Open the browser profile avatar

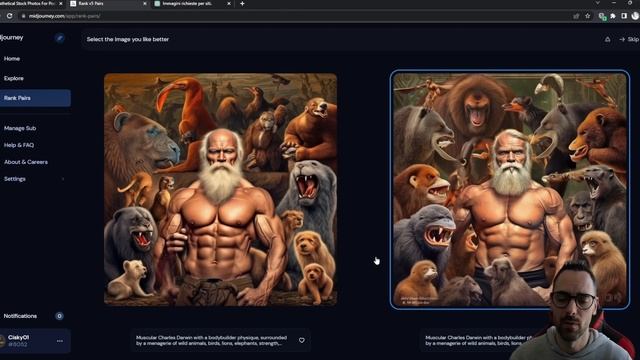(635, 16)
